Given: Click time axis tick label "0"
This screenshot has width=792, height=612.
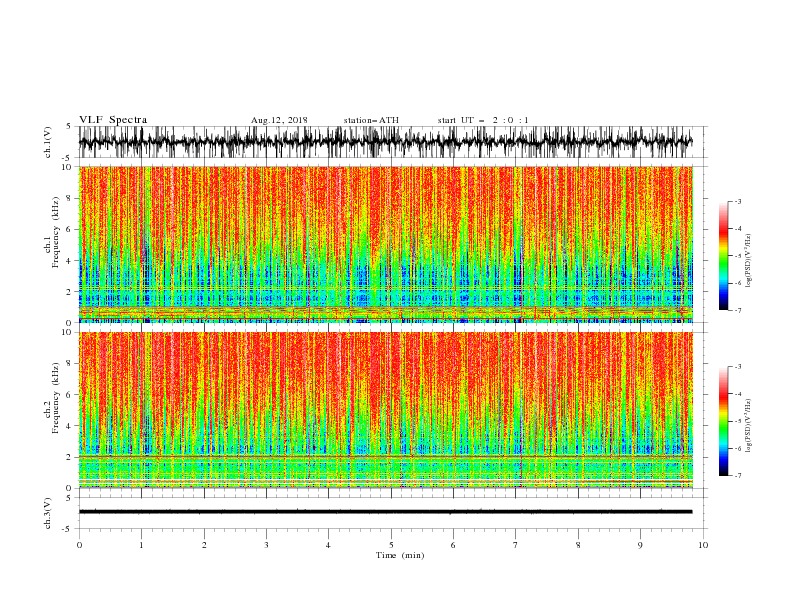Looking at the screenshot, I should pyautogui.click(x=79, y=545).
